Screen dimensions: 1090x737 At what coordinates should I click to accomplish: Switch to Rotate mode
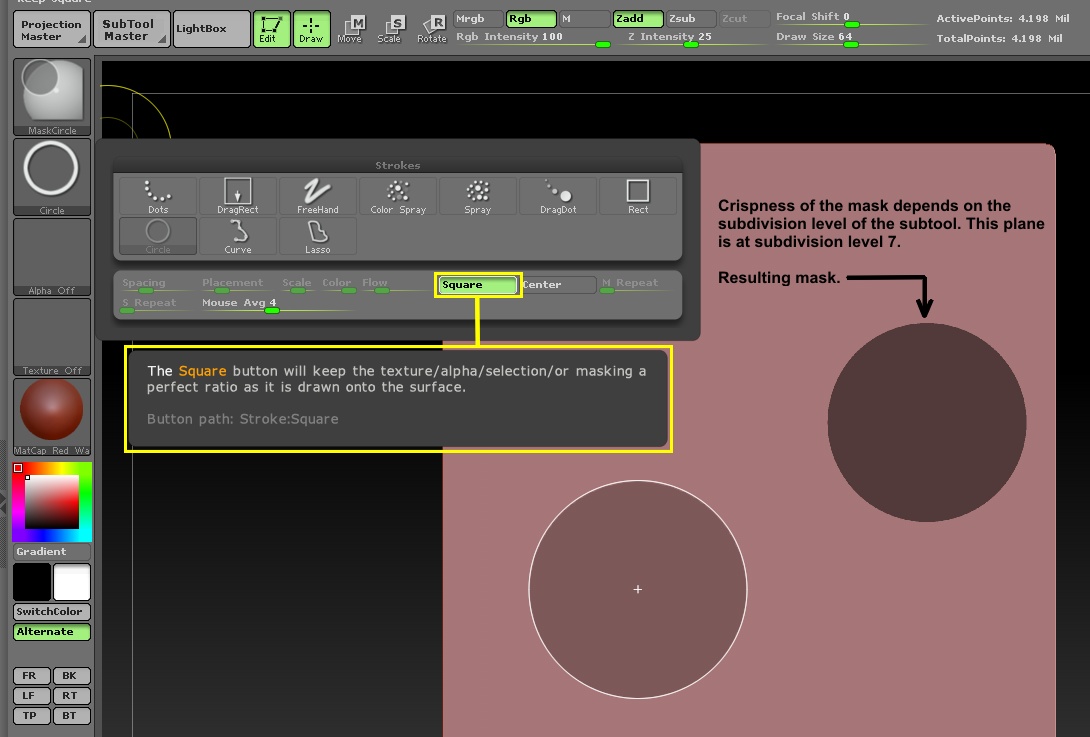431,29
